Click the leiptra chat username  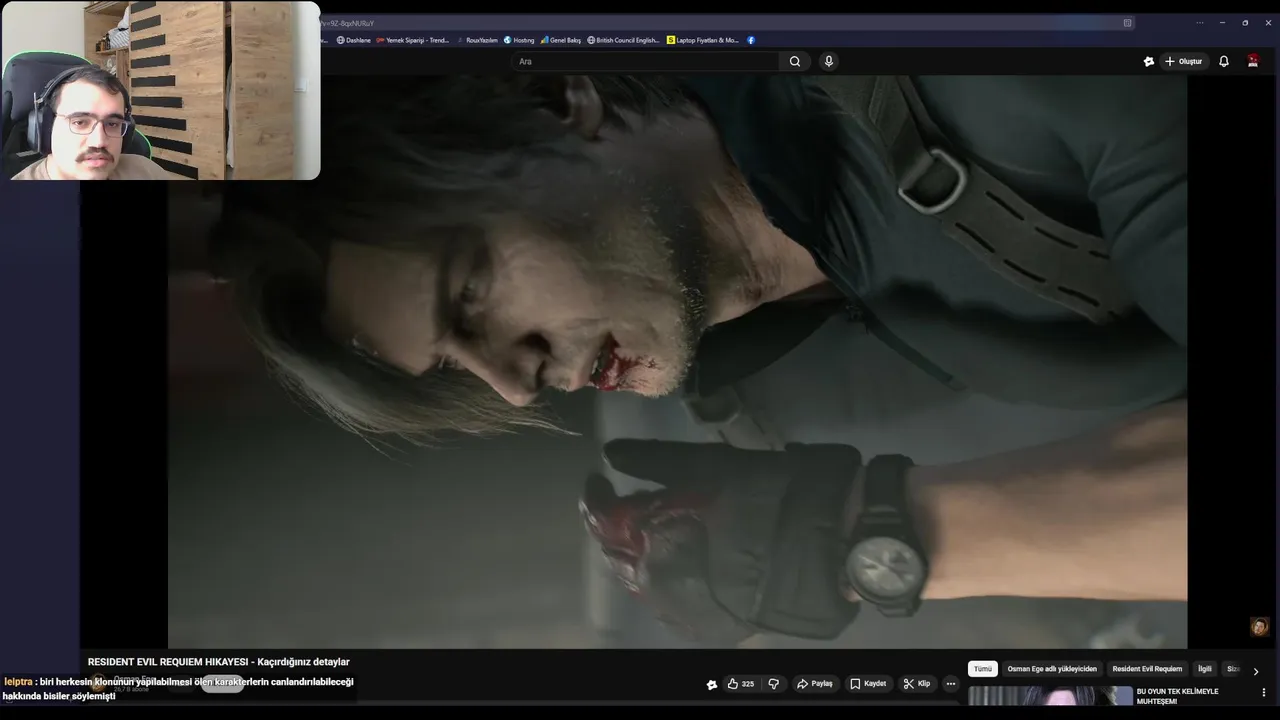(18, 682)
